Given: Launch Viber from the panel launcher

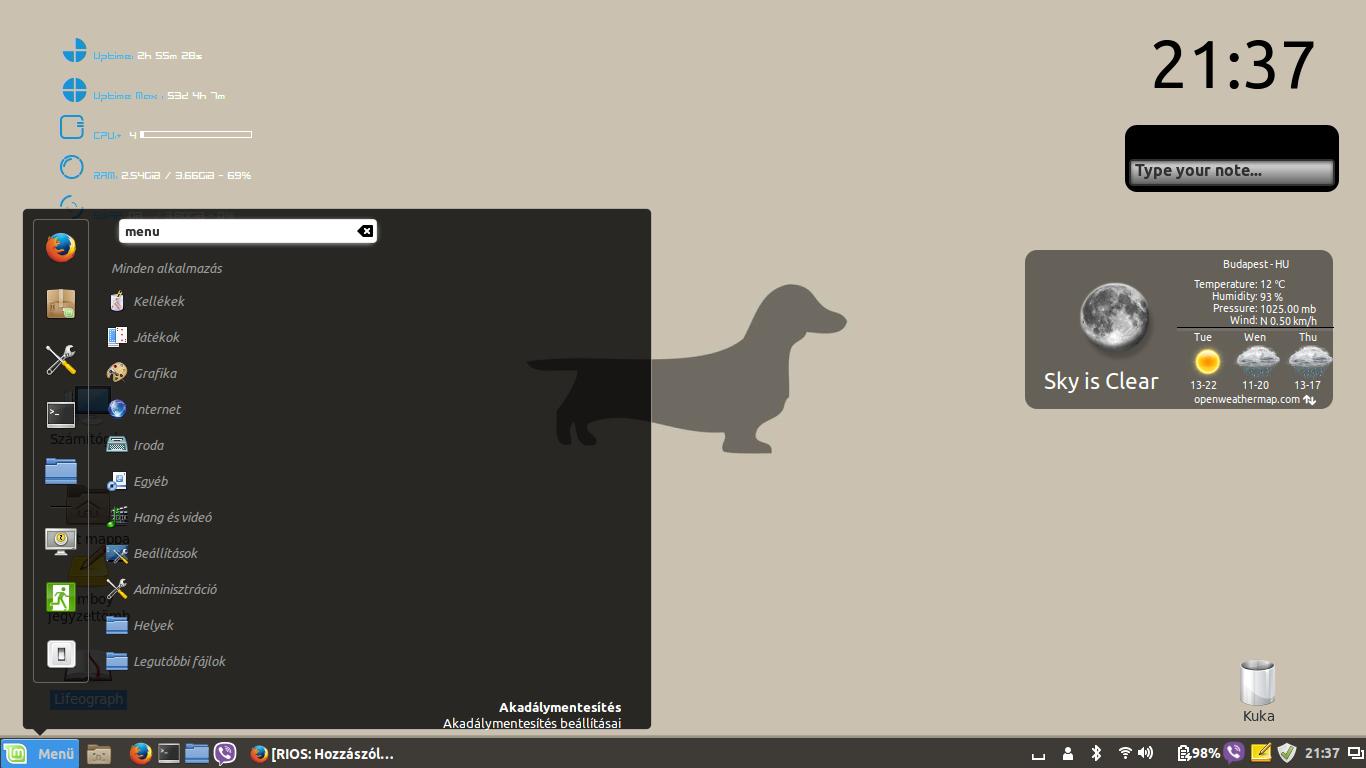Looking at the screenshot, I should (225, 753).
